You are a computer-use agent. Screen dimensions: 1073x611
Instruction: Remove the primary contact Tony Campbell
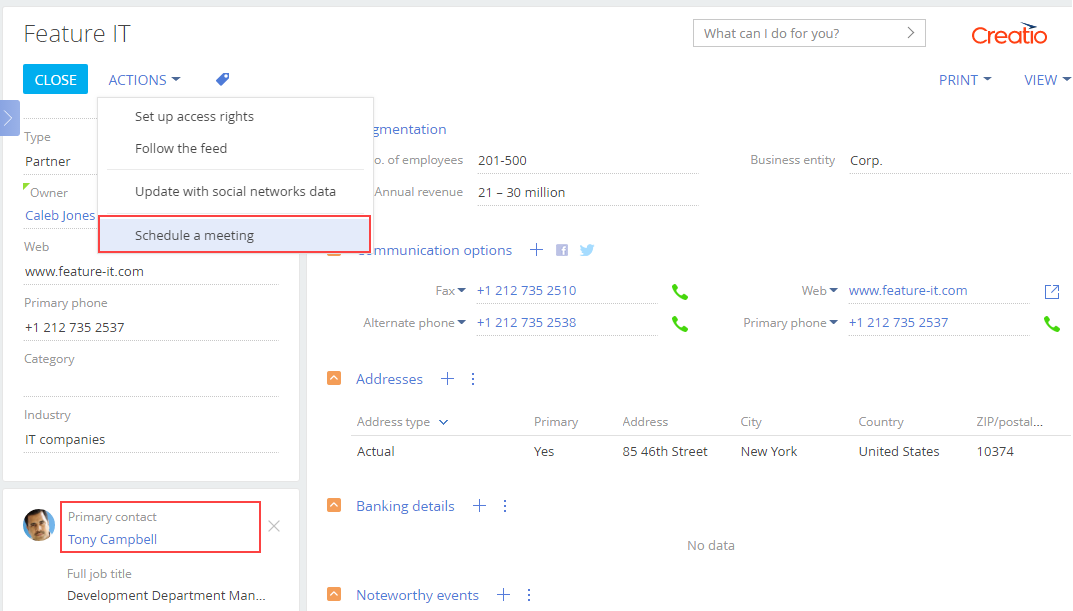coord(274,526)
